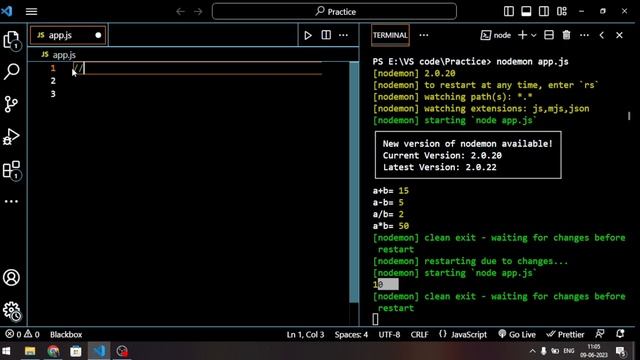Expand the launch profile dropdown arrow
640x360 pixels.
click(x=533, y=36)
